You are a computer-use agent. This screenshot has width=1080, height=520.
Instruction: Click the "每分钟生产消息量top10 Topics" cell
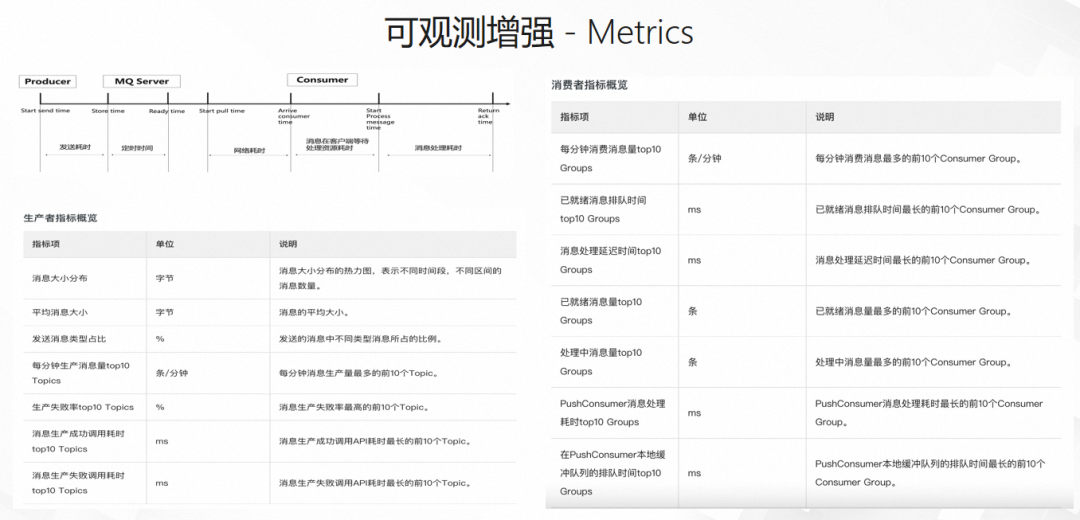[81, 373]
